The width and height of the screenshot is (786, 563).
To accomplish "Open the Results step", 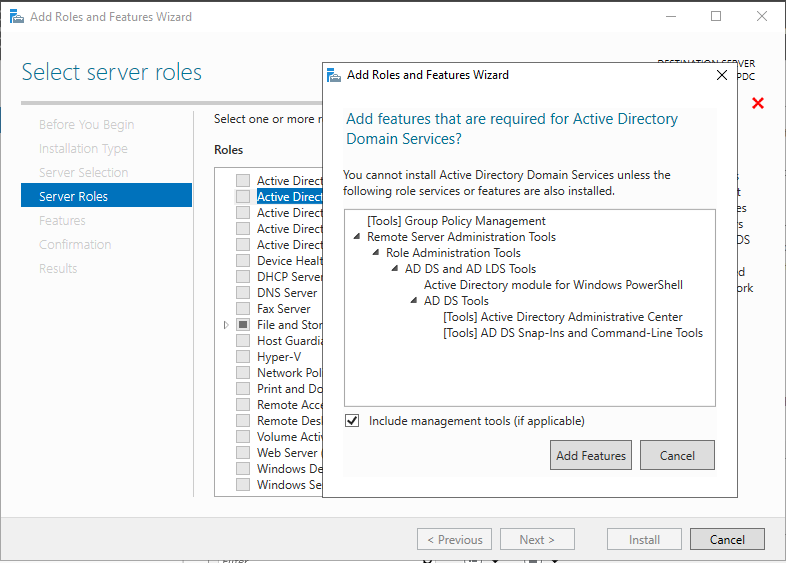I will [58, 269].
